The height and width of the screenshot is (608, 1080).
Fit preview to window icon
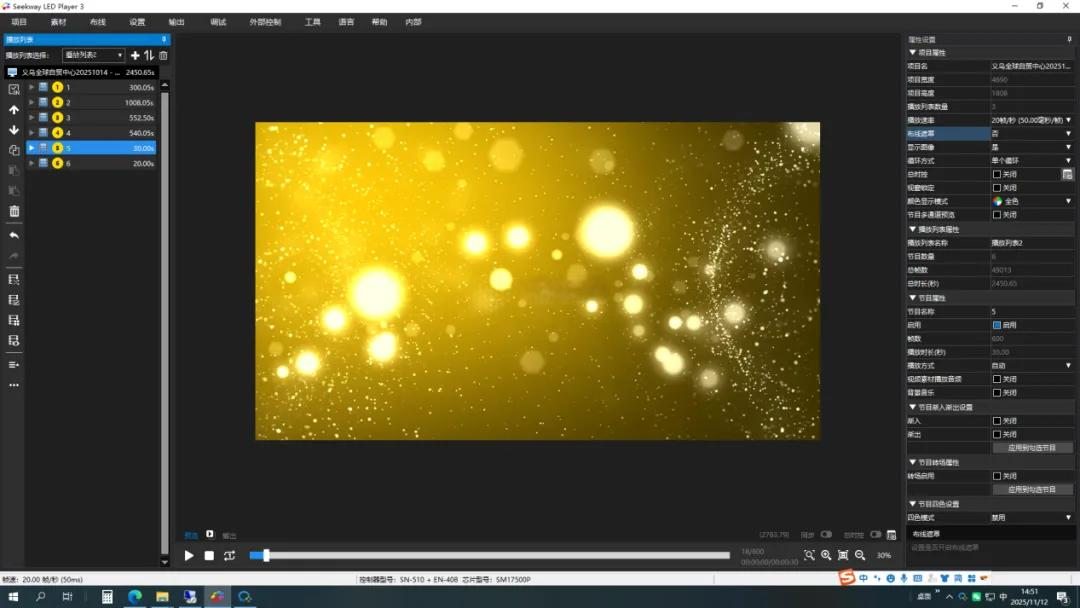843,555
